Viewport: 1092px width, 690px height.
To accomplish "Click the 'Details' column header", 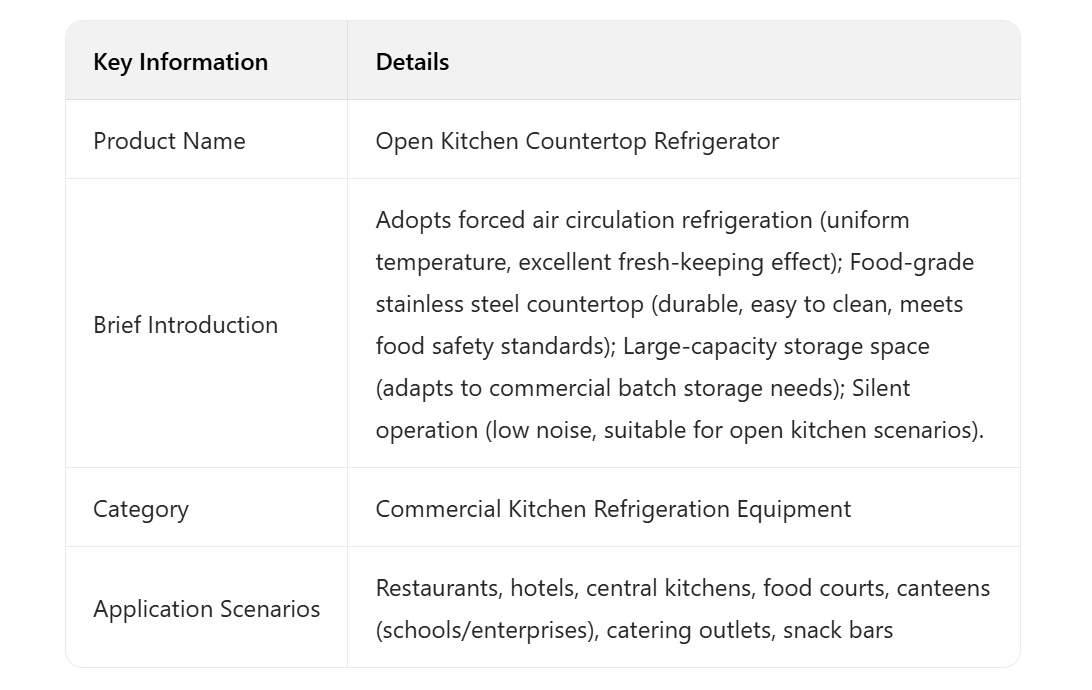I will click(412, 62).
